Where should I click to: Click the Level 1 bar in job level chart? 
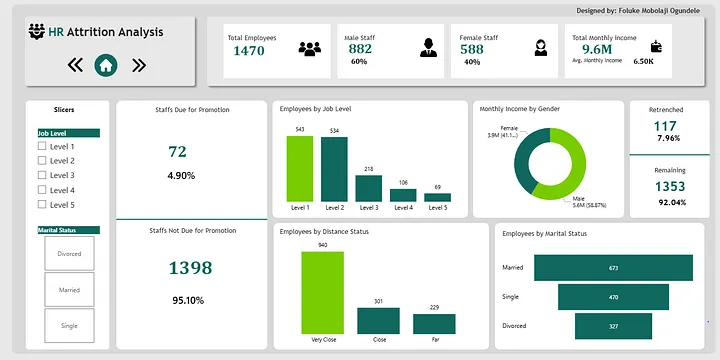[300, 169]
